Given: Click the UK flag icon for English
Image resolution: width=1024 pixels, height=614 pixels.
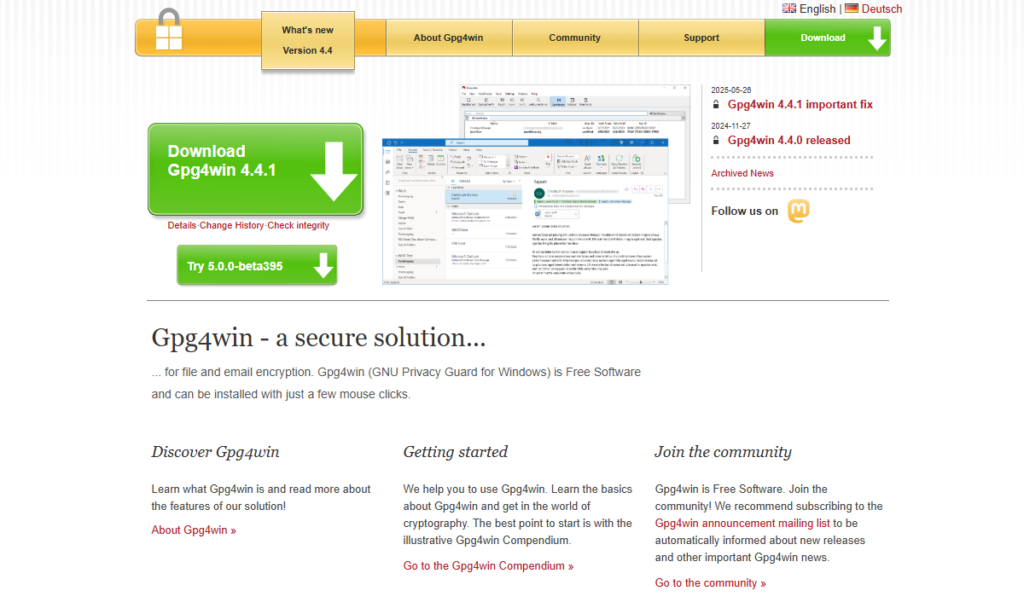Looking at the screenshot, I should [x=789, y=8].
